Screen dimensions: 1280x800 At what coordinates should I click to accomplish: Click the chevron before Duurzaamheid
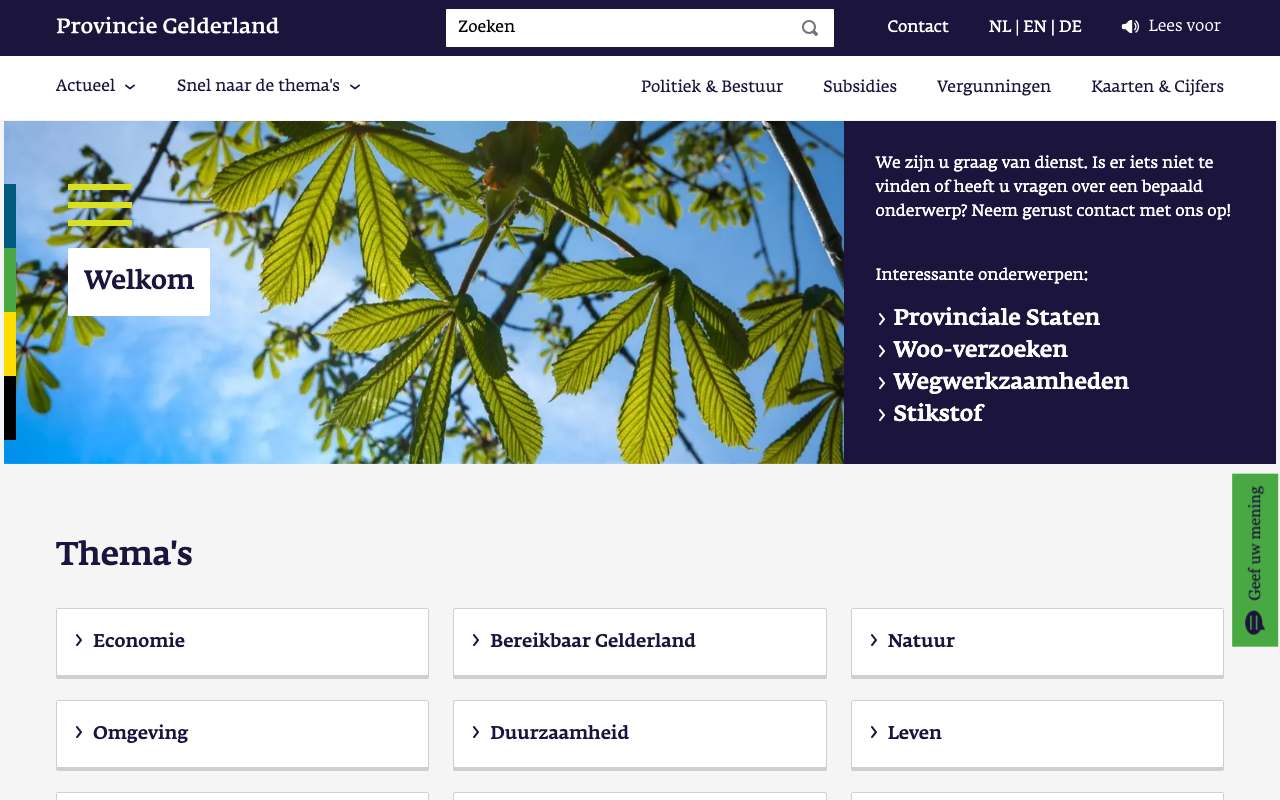tap(476, 732)
